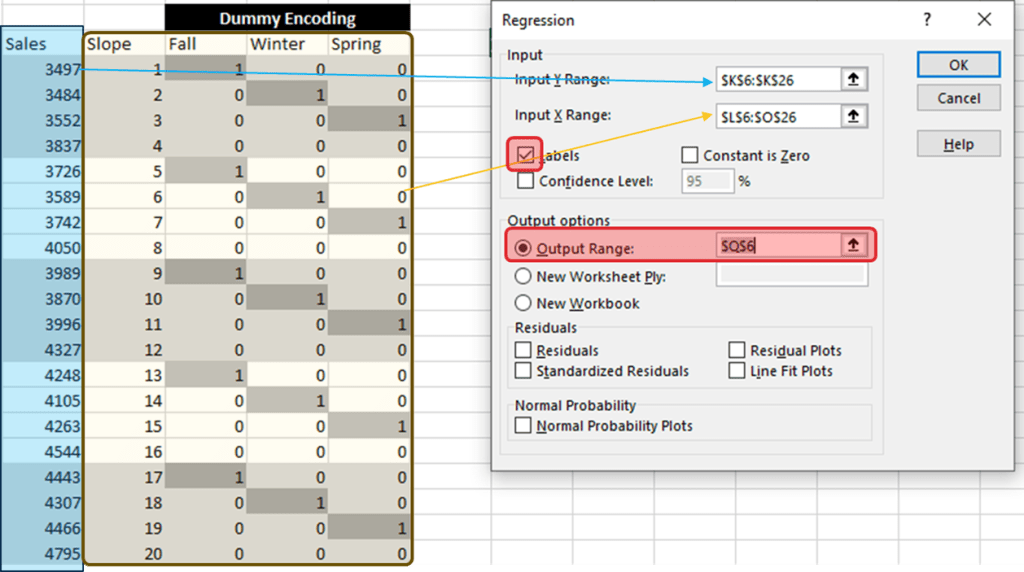Enable Residual Plots checkbox
The height and width of the screenshot is (572, 1024).
[737, 350]
